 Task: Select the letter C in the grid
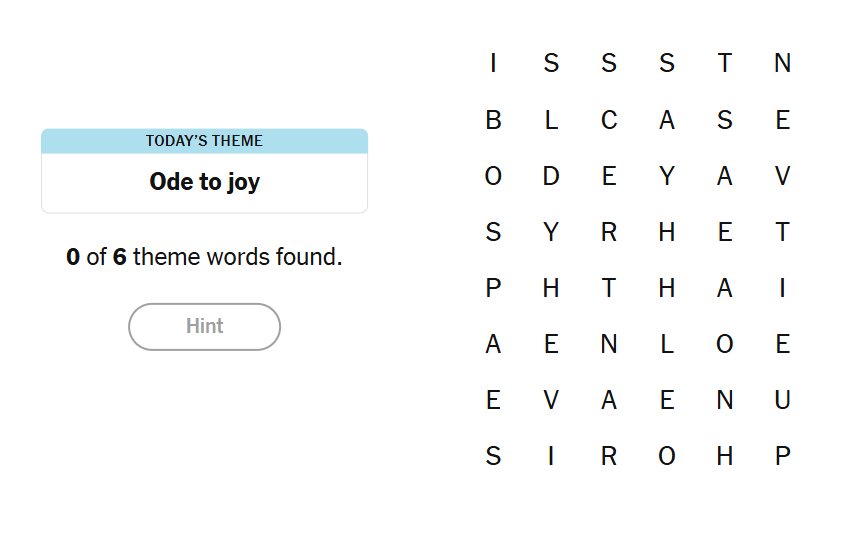point(609,121)
